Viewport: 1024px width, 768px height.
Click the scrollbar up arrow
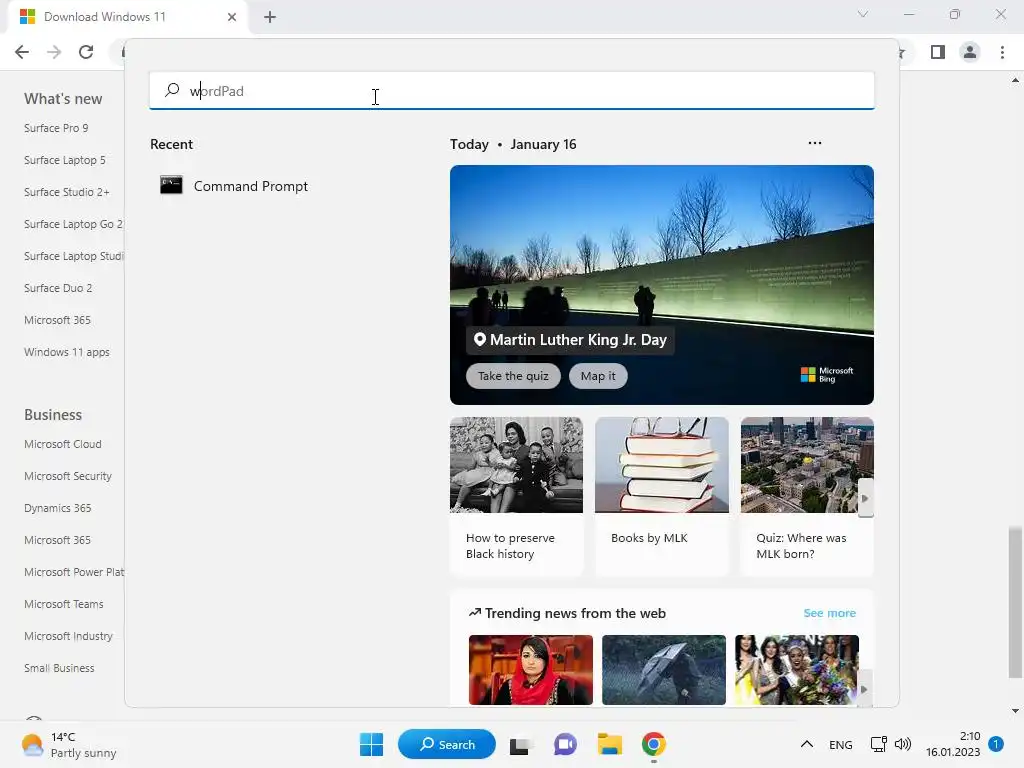(x=1015, y=80)
